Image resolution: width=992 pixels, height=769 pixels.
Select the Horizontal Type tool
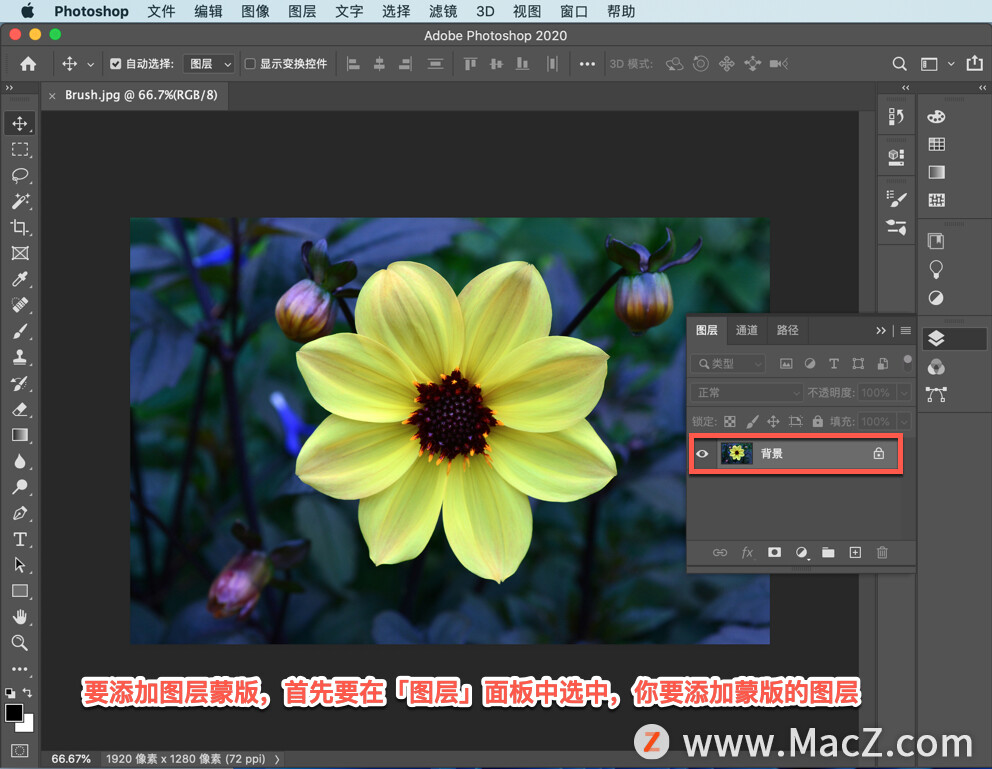[x=20, y=539]
